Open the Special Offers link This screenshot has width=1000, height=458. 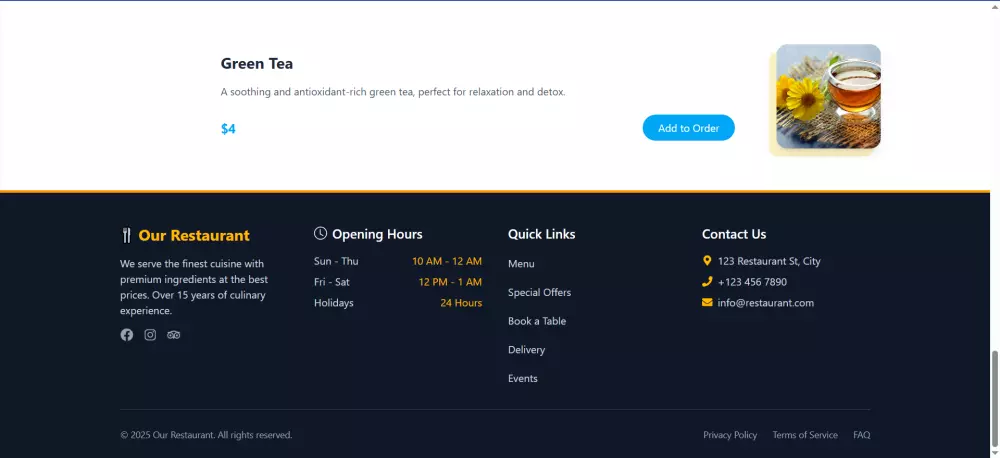(540, 292)
